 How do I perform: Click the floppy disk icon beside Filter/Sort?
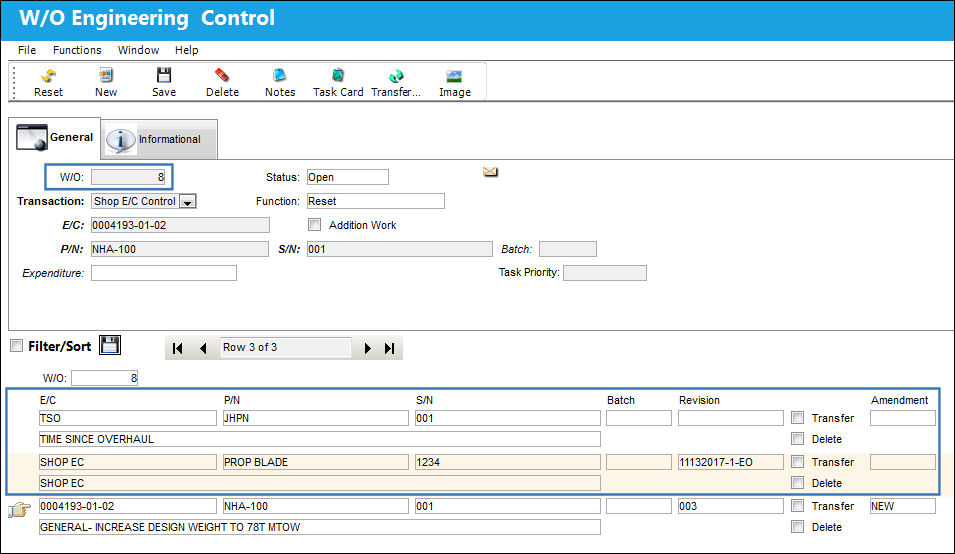(x=110, y=345)
